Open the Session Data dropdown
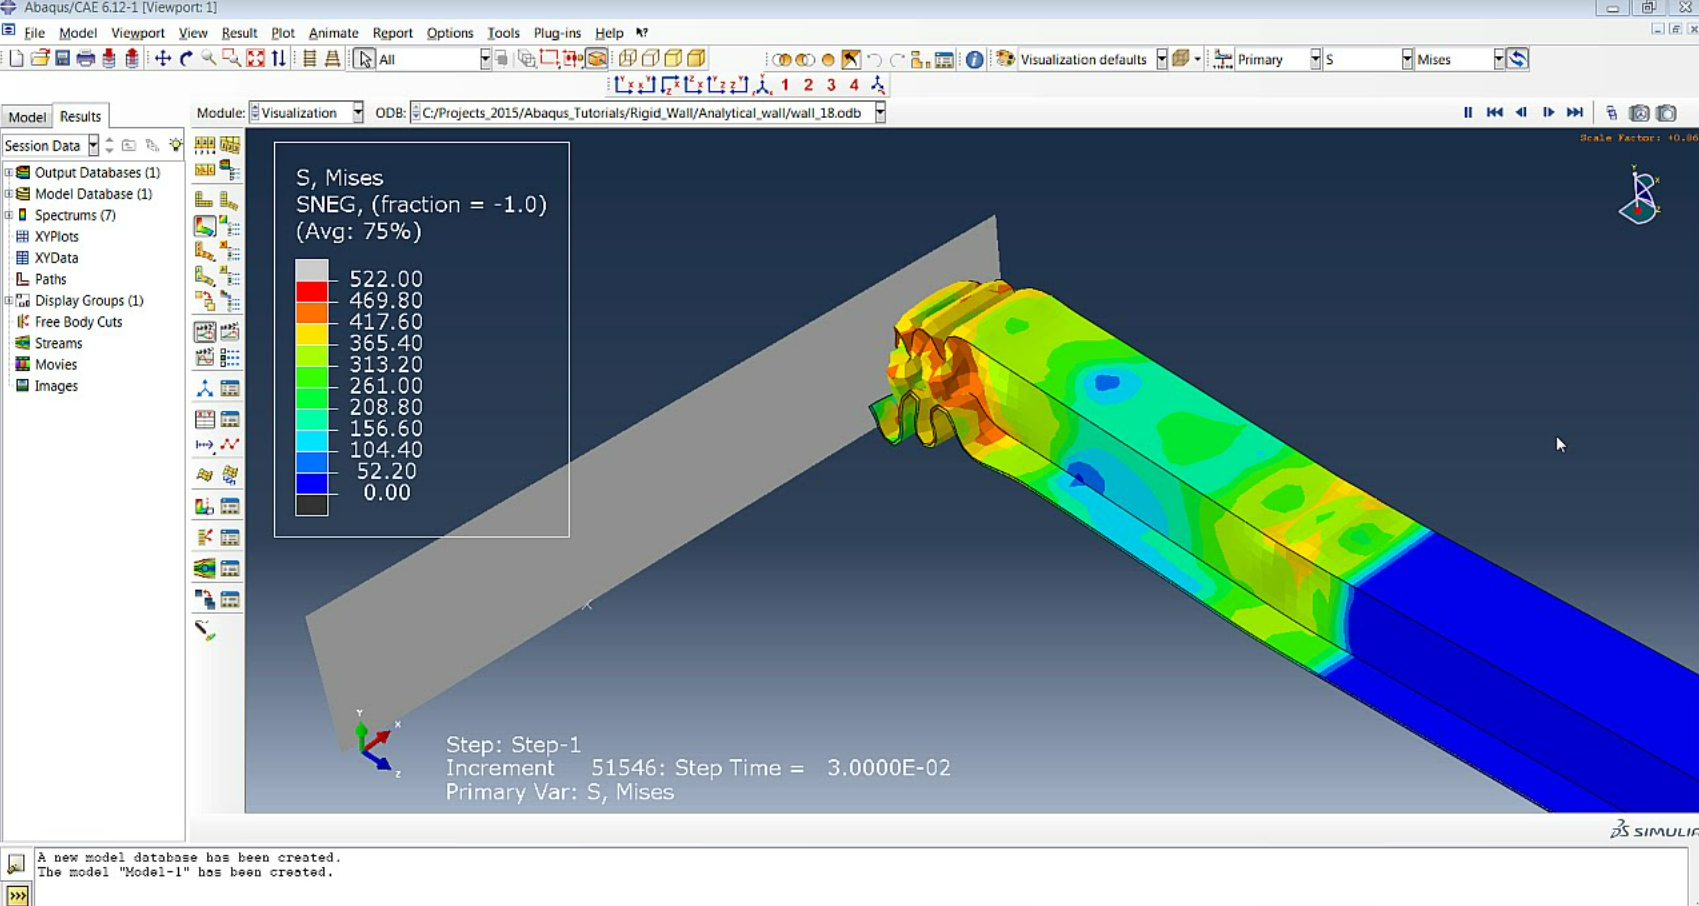Viewport: 1699px width, 906px height. [93, 145]
